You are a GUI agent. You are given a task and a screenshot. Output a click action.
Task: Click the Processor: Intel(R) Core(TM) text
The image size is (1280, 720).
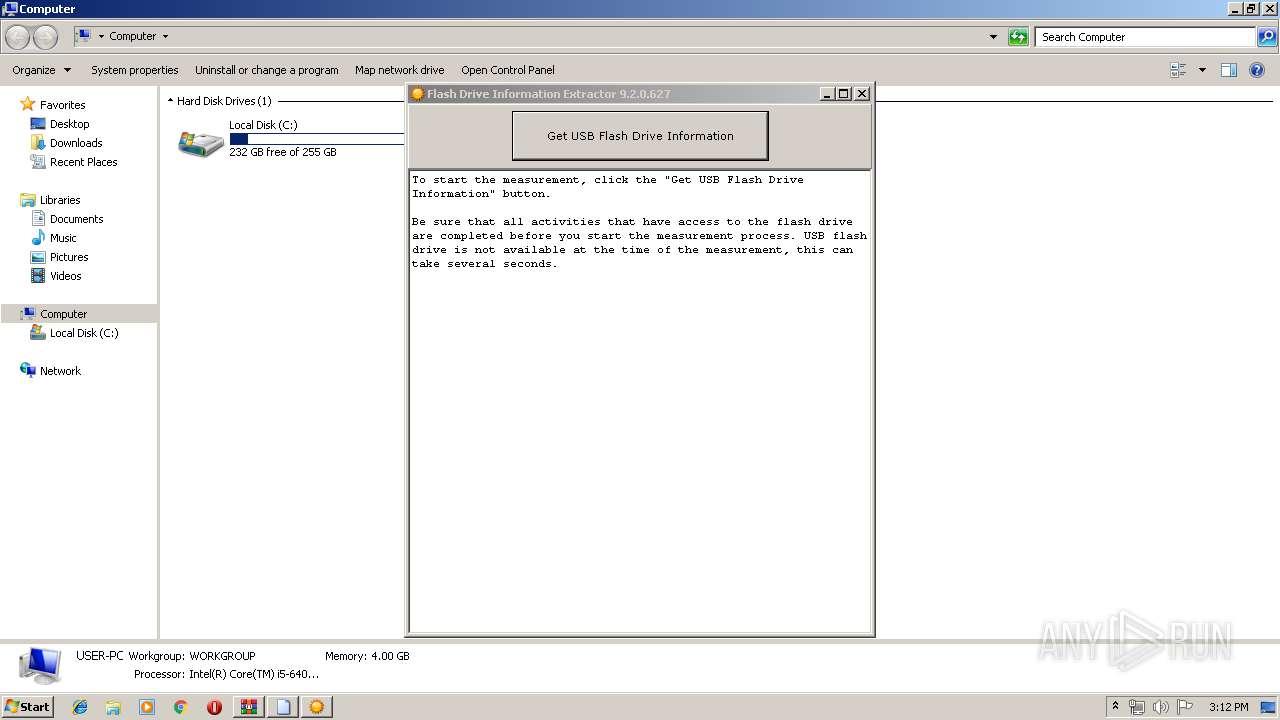(226, 674)
